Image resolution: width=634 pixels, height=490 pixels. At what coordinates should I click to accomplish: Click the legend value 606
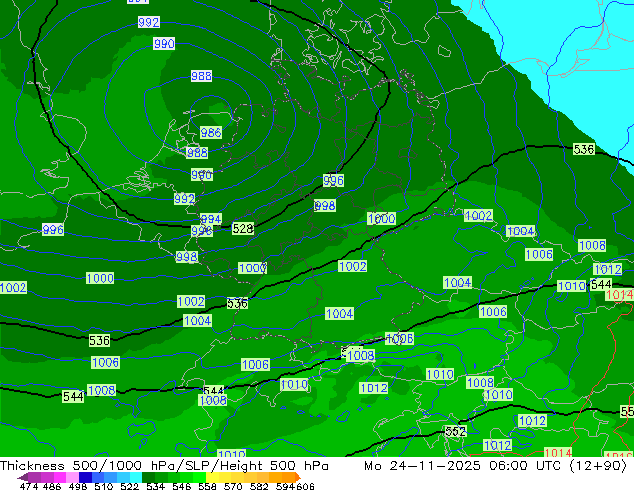pyautogui.click(x=305, y=486)
